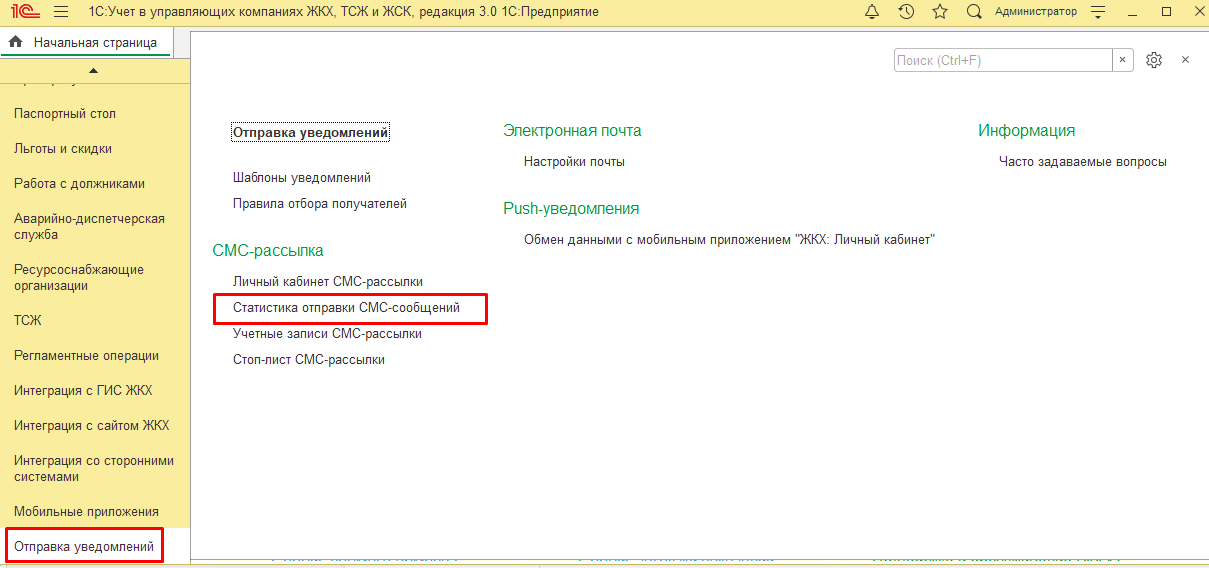Switch to Начальная страница tab
Image resolution: width=1209 pixels, height=568 pixels.
tap(95, 43)
